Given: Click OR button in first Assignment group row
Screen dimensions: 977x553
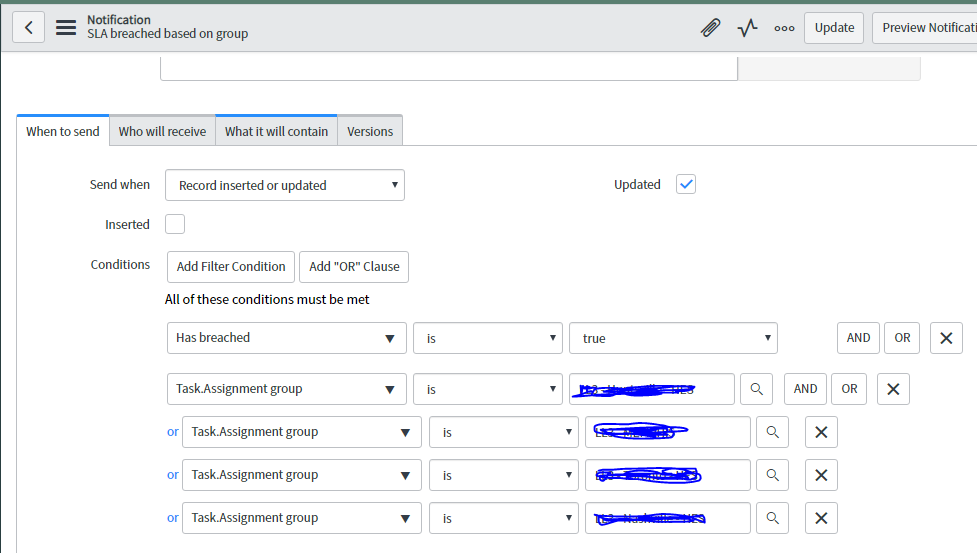Looking at the screenshot, I should [849, 389].
